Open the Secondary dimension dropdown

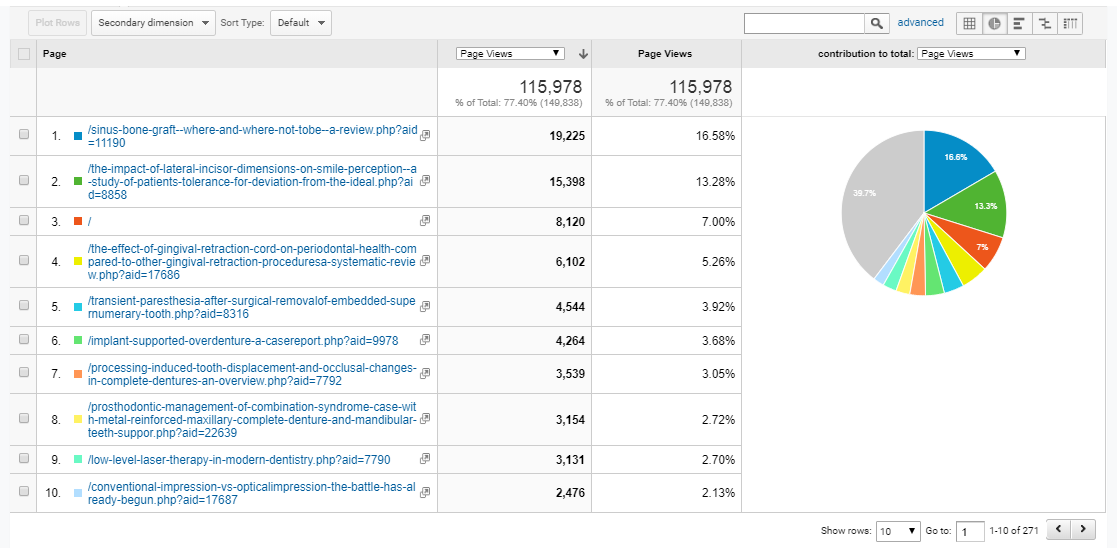(153, 23)
